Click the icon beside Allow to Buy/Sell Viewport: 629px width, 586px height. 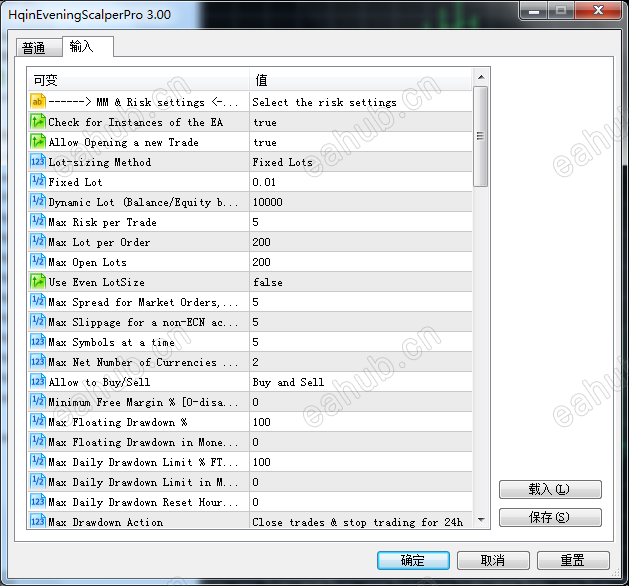[x=38, y=382]
